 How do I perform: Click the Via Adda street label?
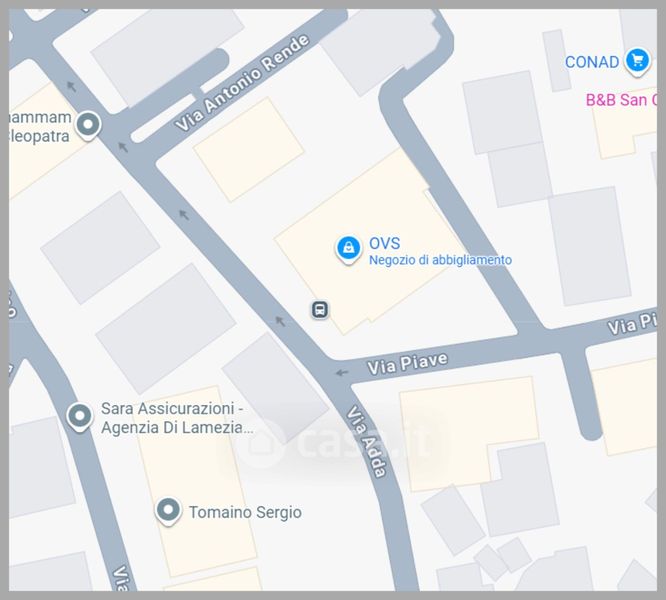(x=367, y=442)
